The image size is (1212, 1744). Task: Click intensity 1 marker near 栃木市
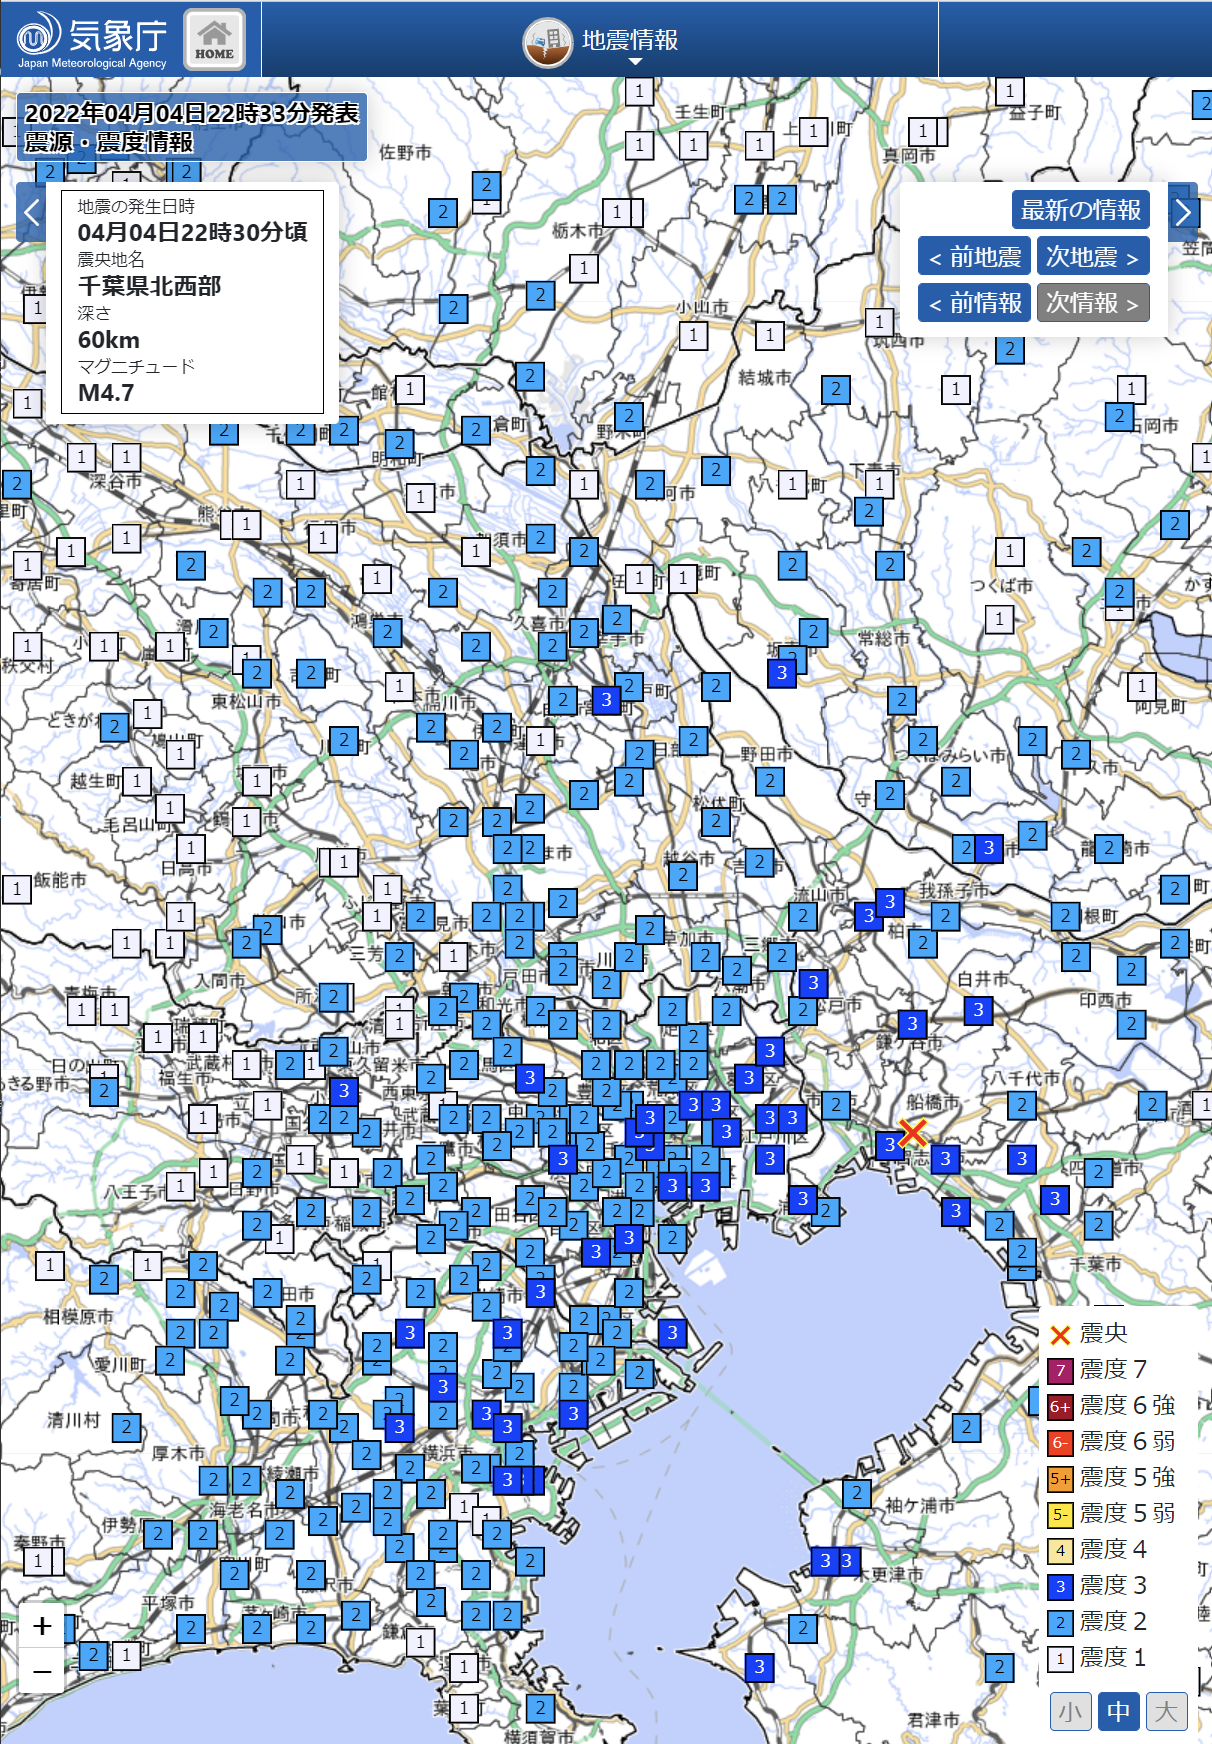click(x=617, y=212)
